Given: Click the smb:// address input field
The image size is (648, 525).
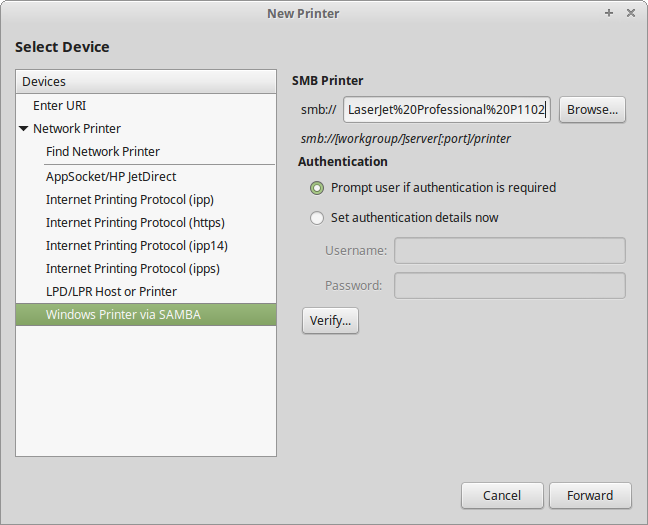Looking at the screenshot, I should pos(447,109).
